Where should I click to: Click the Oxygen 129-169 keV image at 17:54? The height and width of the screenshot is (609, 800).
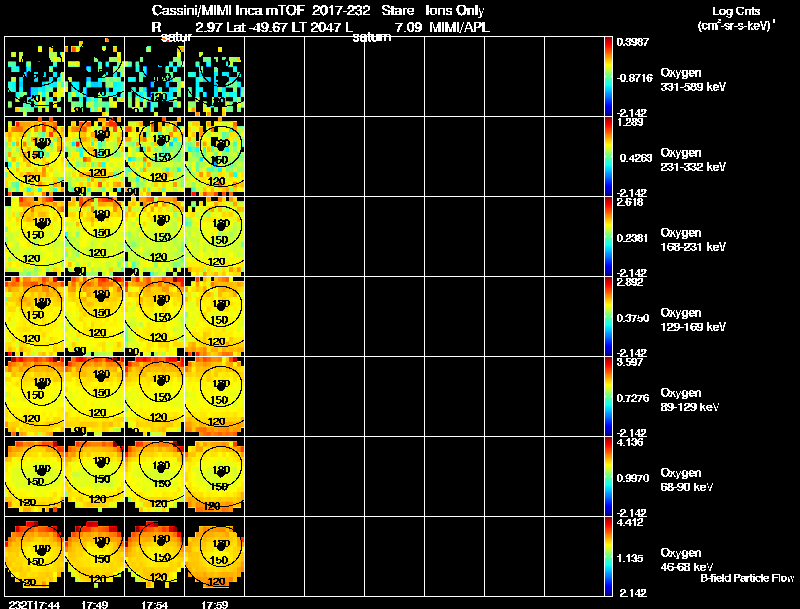[155, 317]
